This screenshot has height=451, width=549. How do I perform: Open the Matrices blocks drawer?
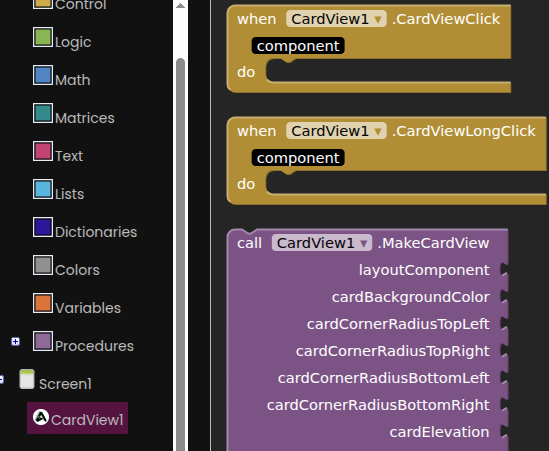click(x=85, y=118)
